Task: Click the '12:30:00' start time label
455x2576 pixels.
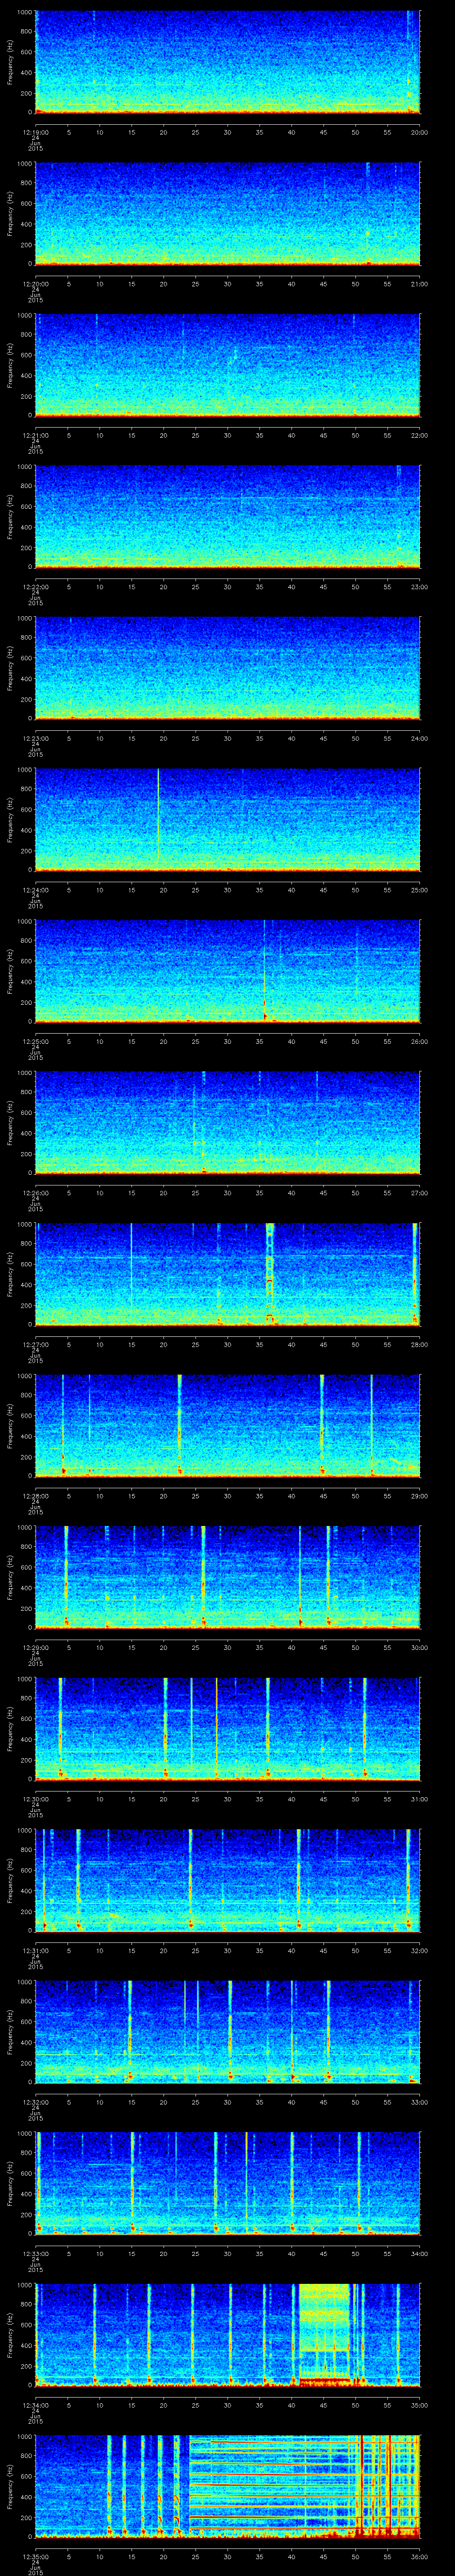Action: tap(35, 1798)
